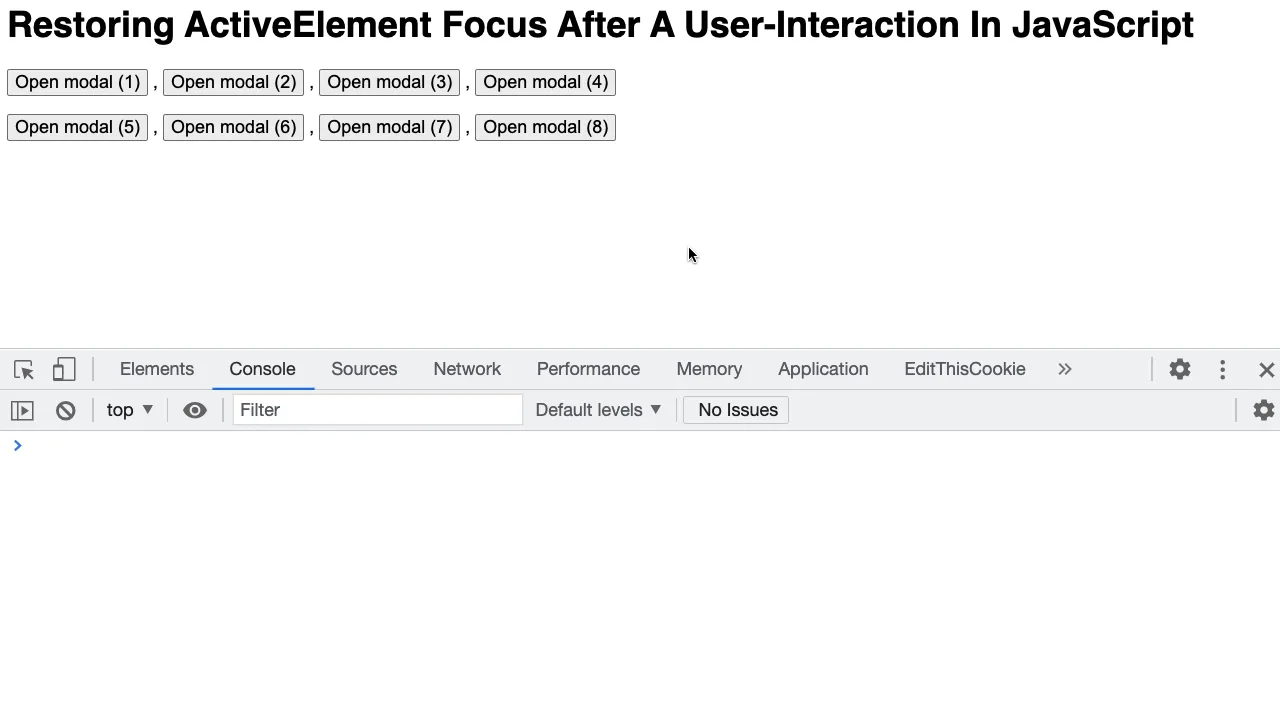This screenshot has width=1280, height=720.
Task: Focus the console Filter input field
Action: coord(378,410)
